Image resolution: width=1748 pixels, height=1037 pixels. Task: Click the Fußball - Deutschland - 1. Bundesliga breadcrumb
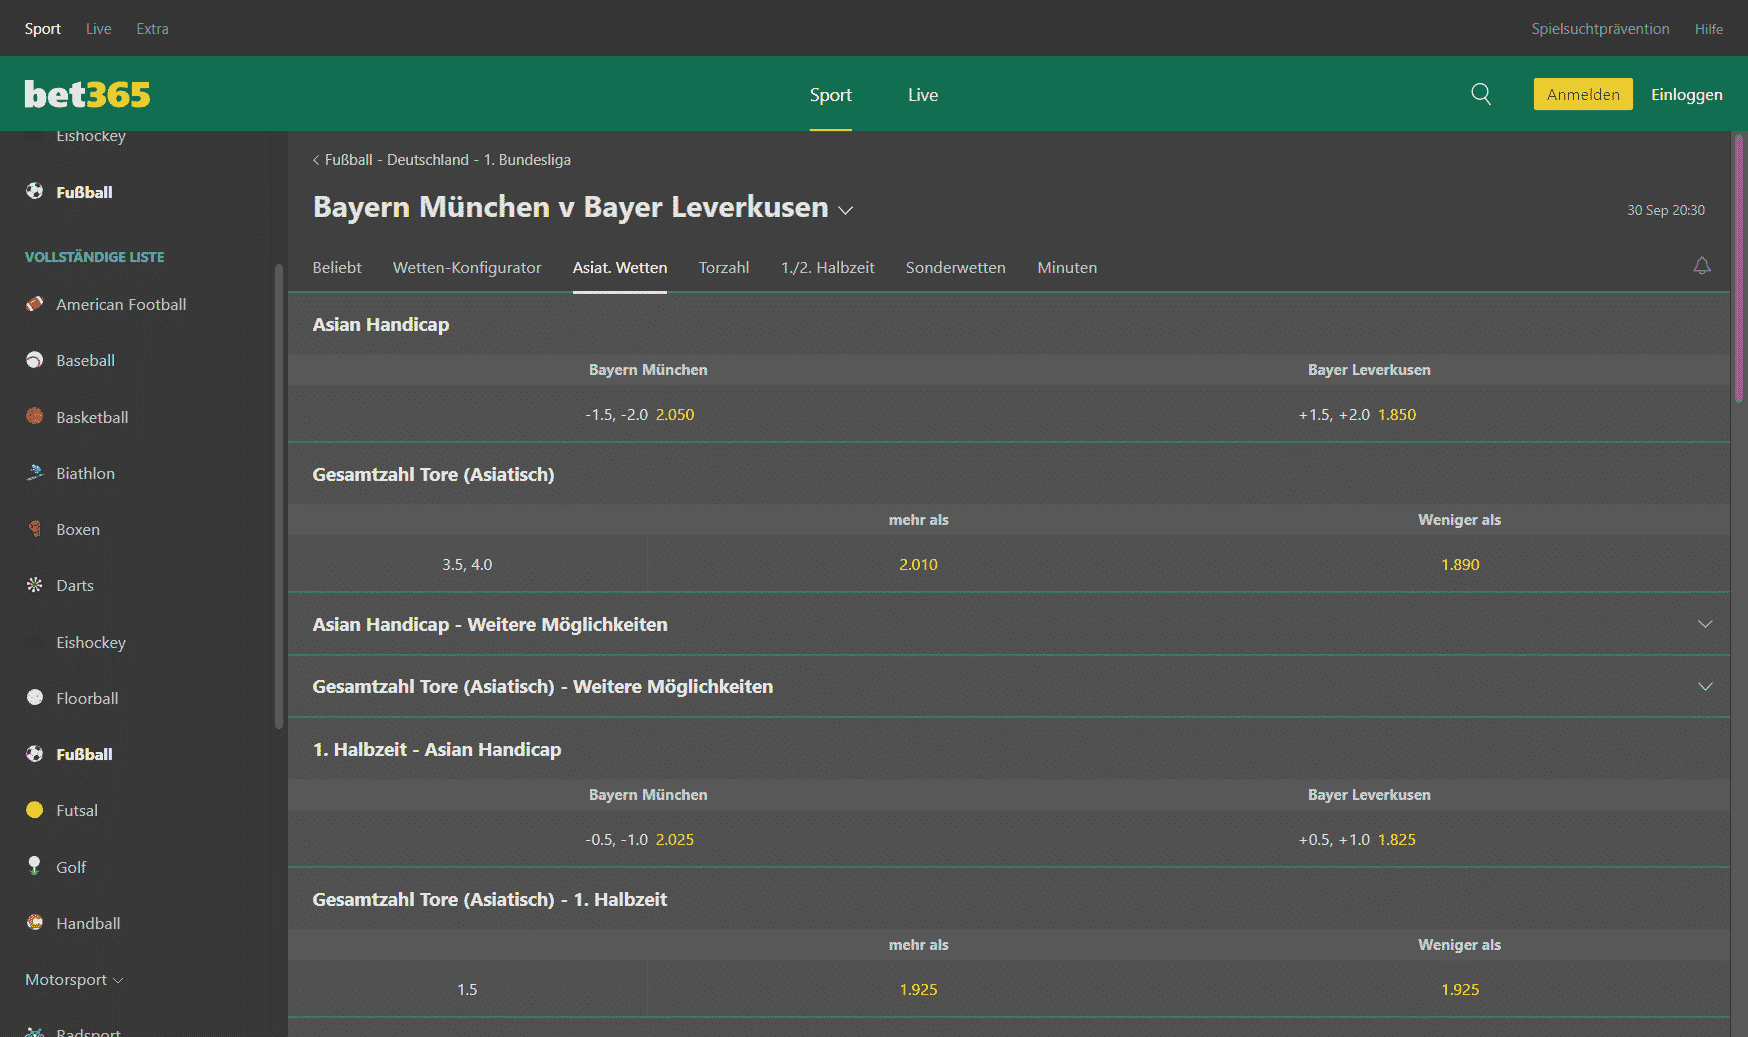pyautogui.click(x=448, y=160)
